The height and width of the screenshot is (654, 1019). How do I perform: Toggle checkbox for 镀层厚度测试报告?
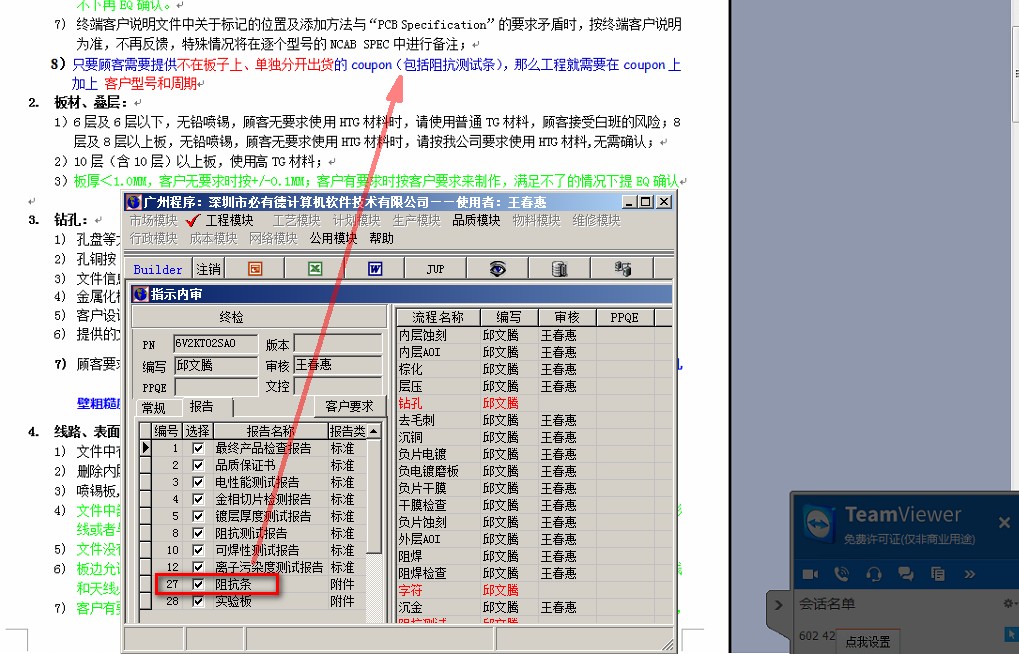pos(198,516)
